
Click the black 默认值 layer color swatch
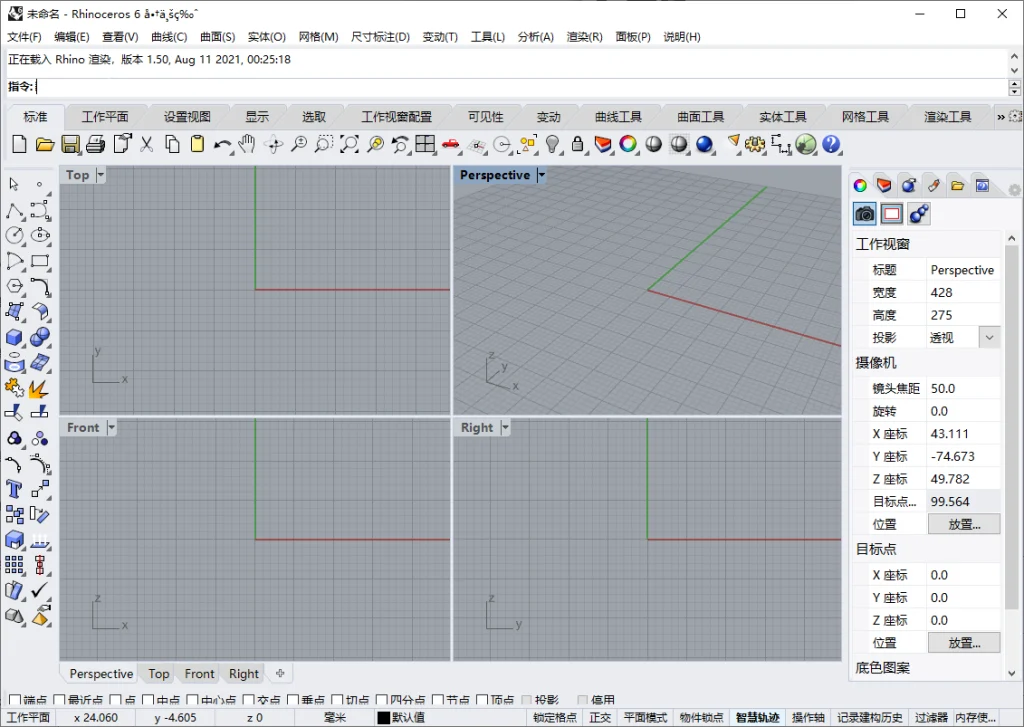383,717
